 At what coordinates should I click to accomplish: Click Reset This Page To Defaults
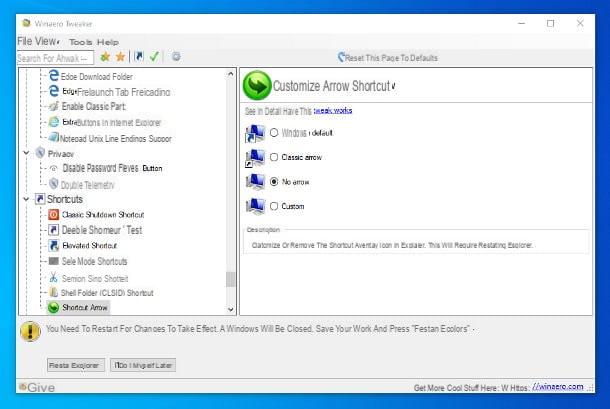387,58
